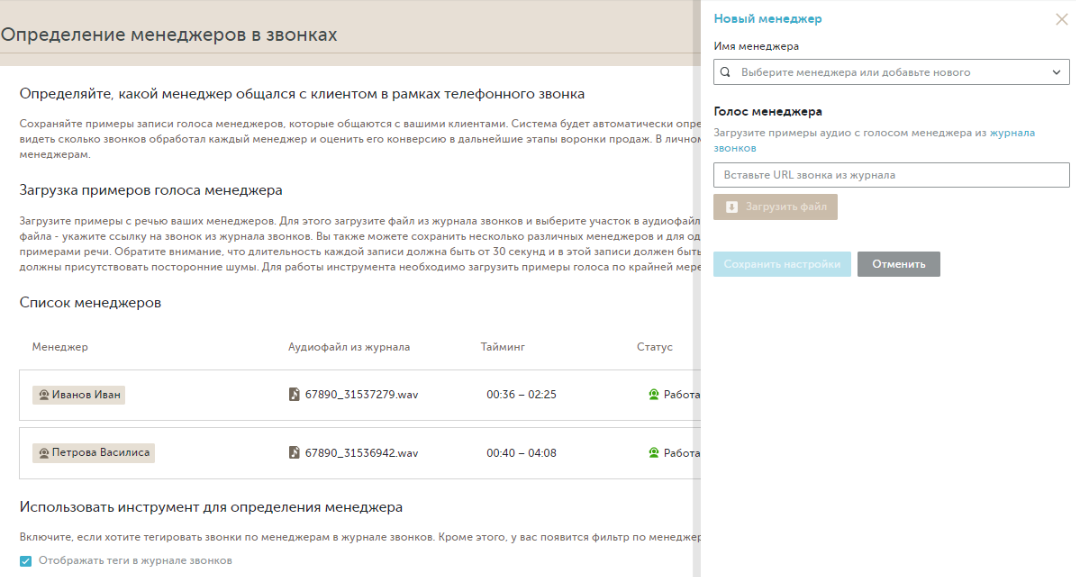The width and height of the screenshot is (1076, 577).
Task: Click the audio file icon for 67890_31536942.wav
Action: point(294,453)
